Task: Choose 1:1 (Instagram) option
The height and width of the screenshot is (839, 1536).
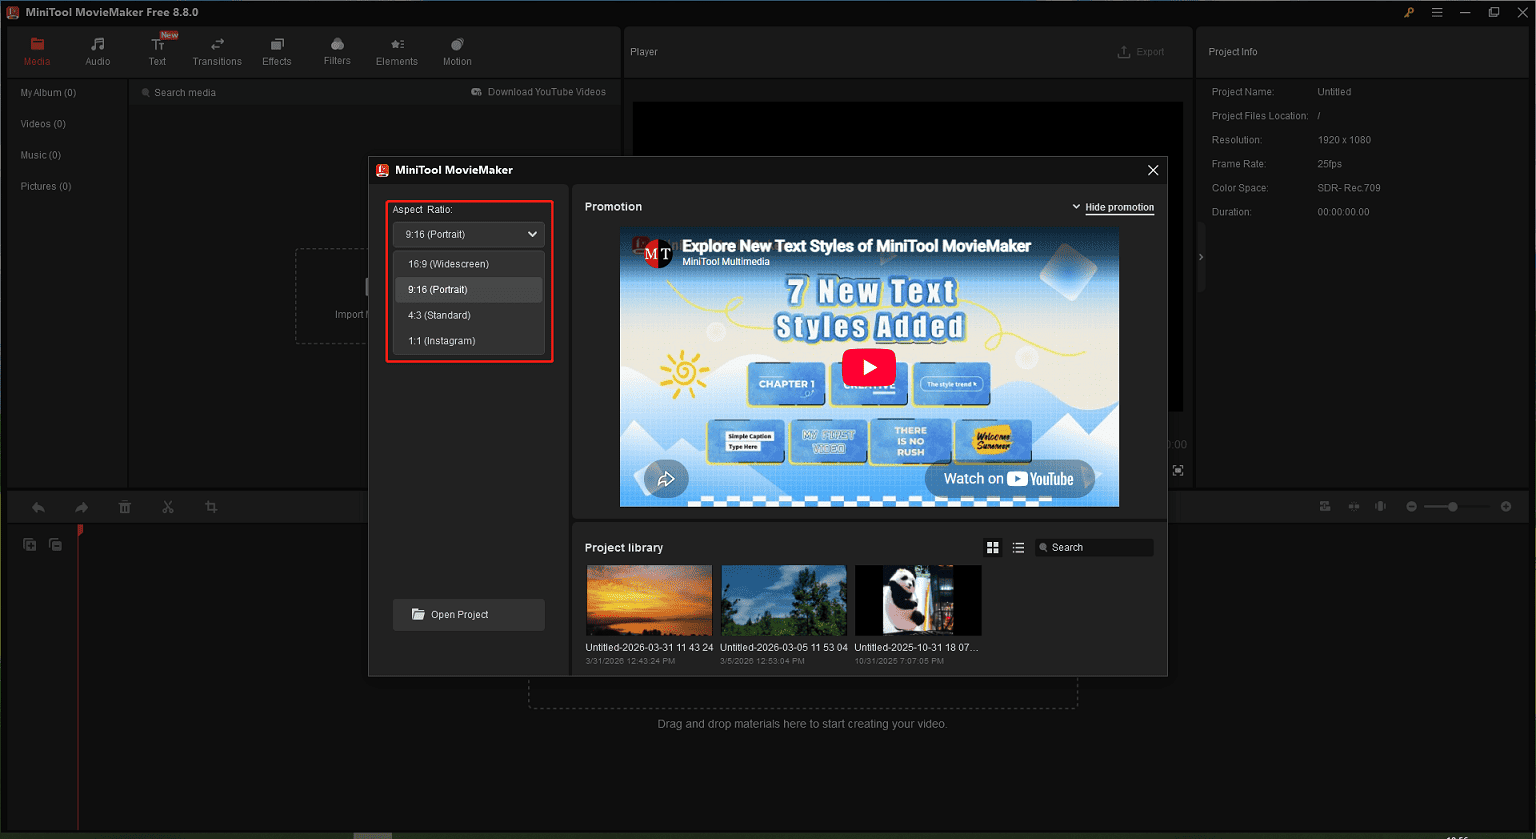Action: tap(469, 341)
